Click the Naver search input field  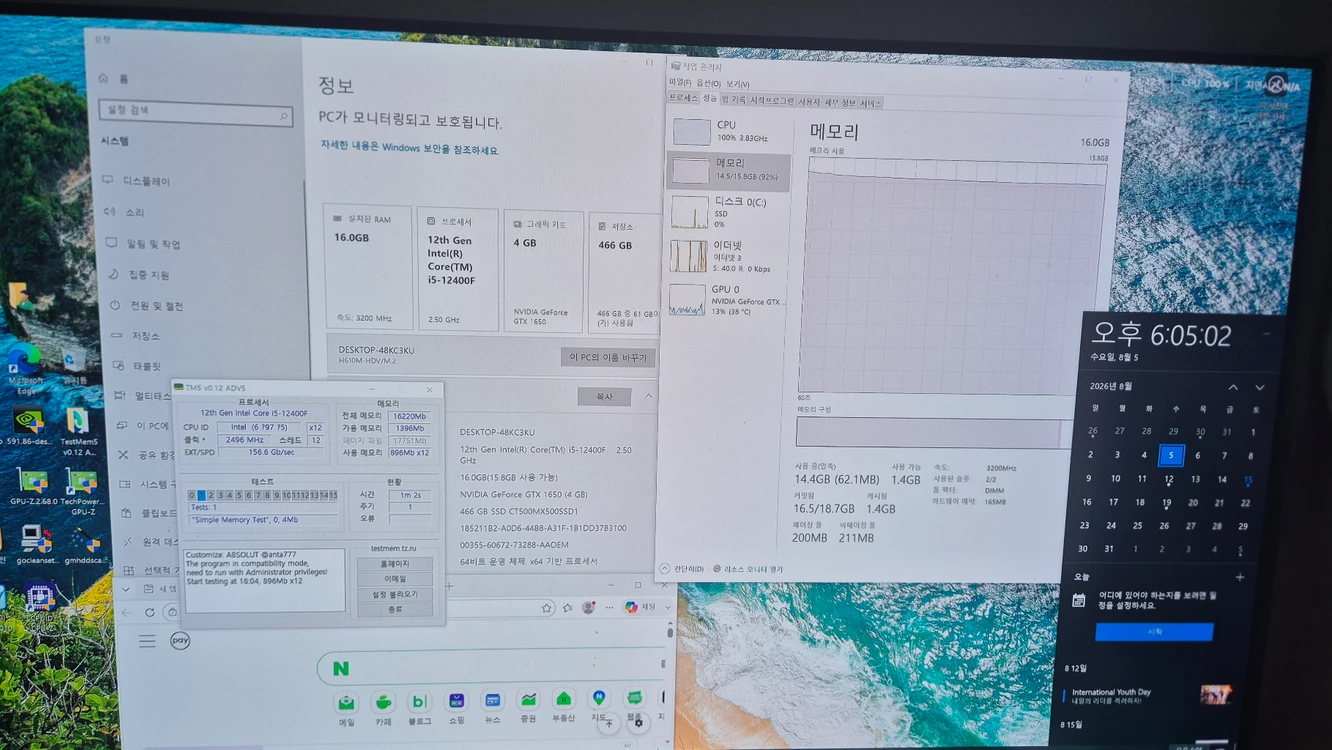490,667
